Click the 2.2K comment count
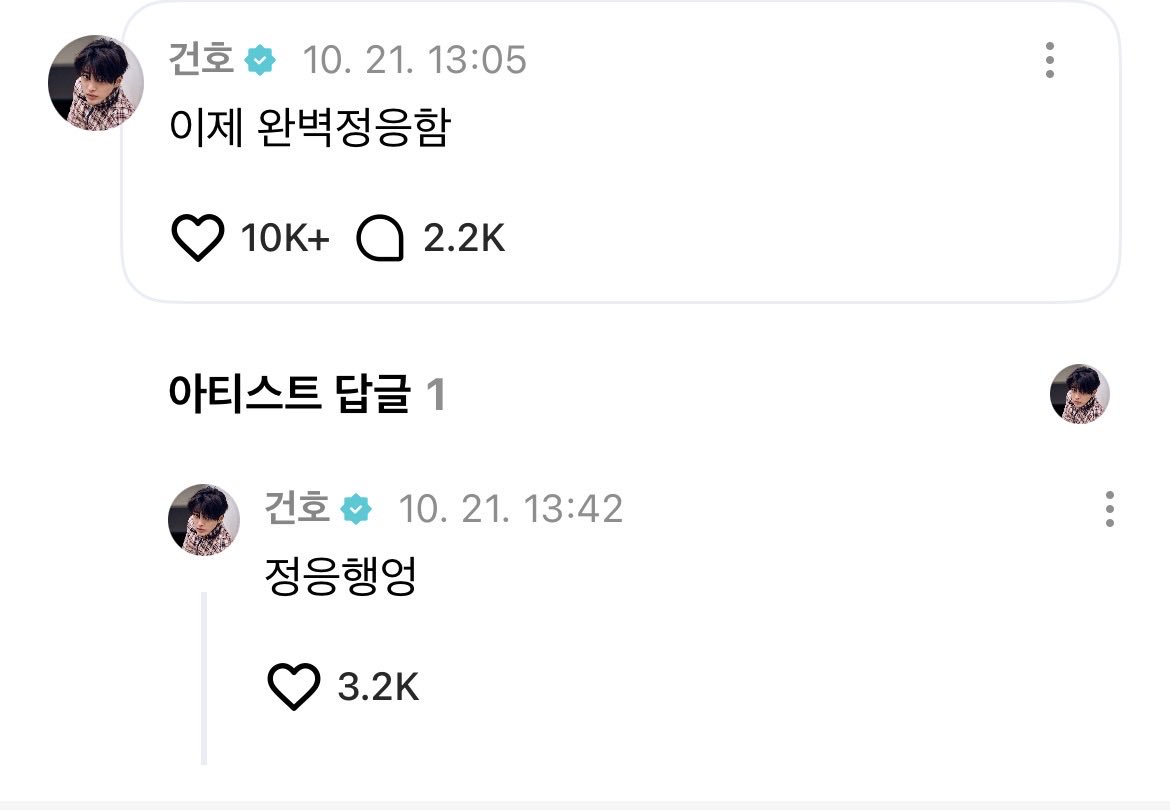This screenshot has width=1170, height=810. coord(464,239)
